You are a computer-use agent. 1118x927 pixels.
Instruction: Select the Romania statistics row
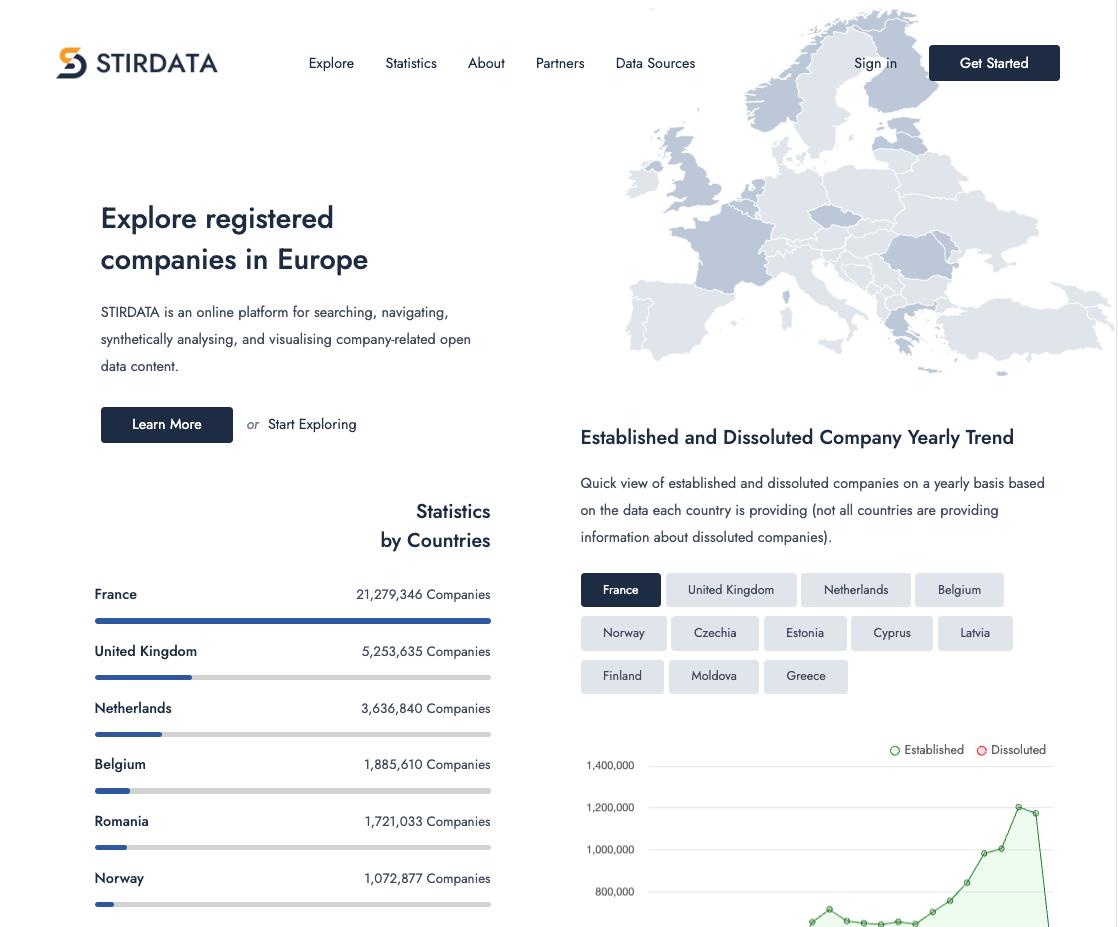(x=292, y=822)
